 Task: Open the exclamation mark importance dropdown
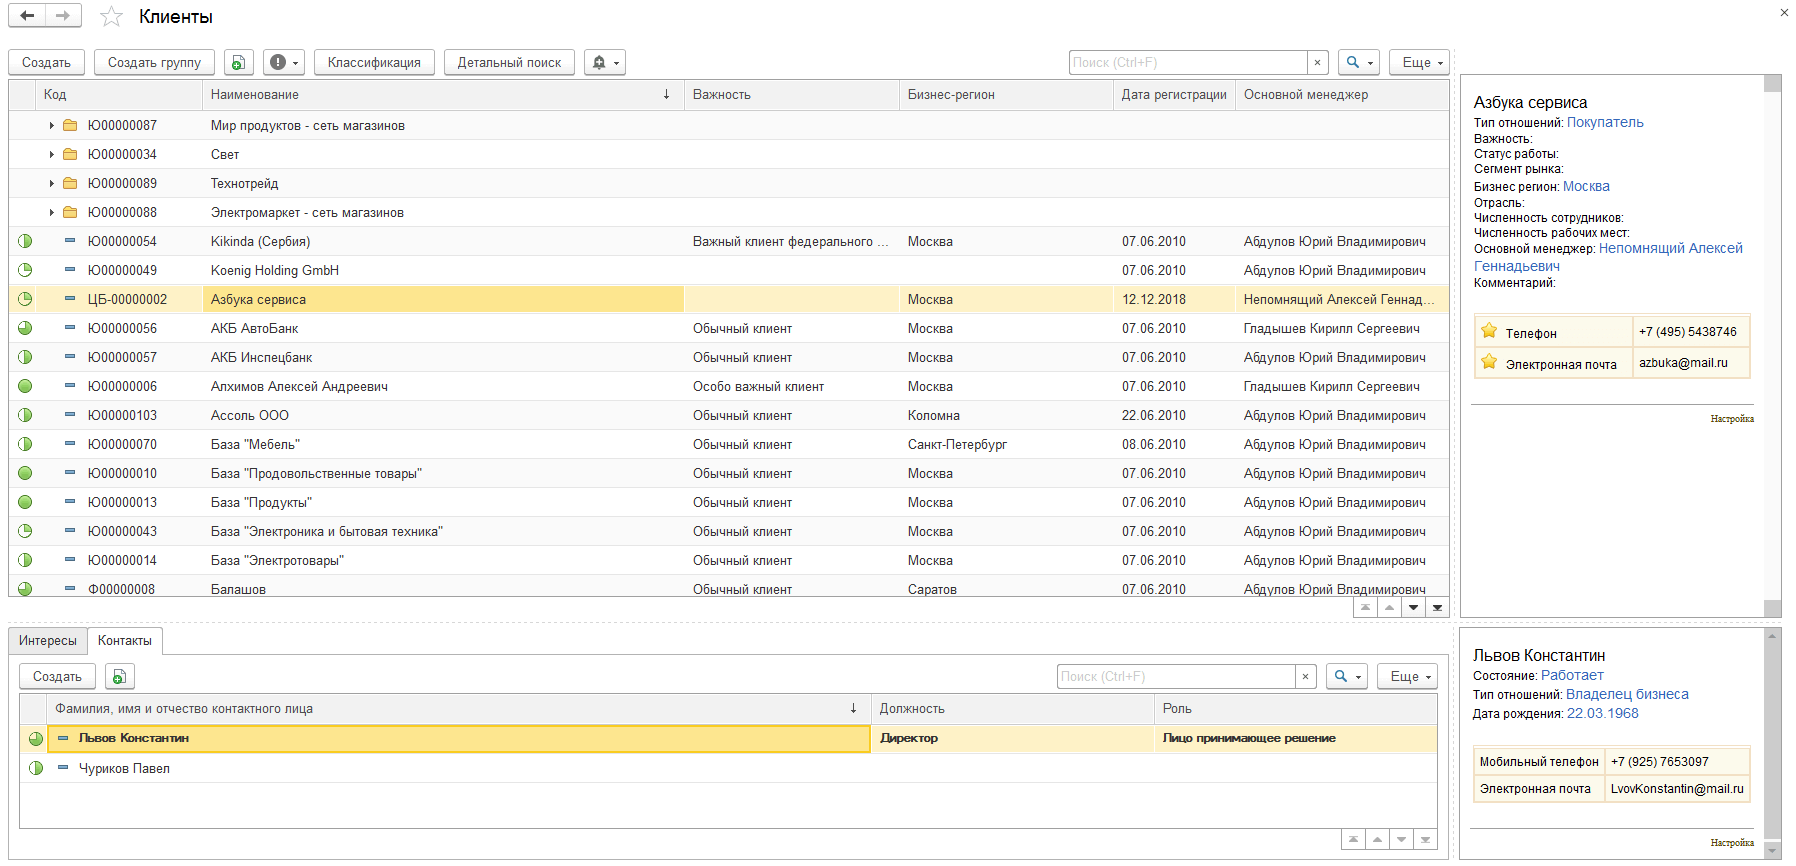coord(284,63)
